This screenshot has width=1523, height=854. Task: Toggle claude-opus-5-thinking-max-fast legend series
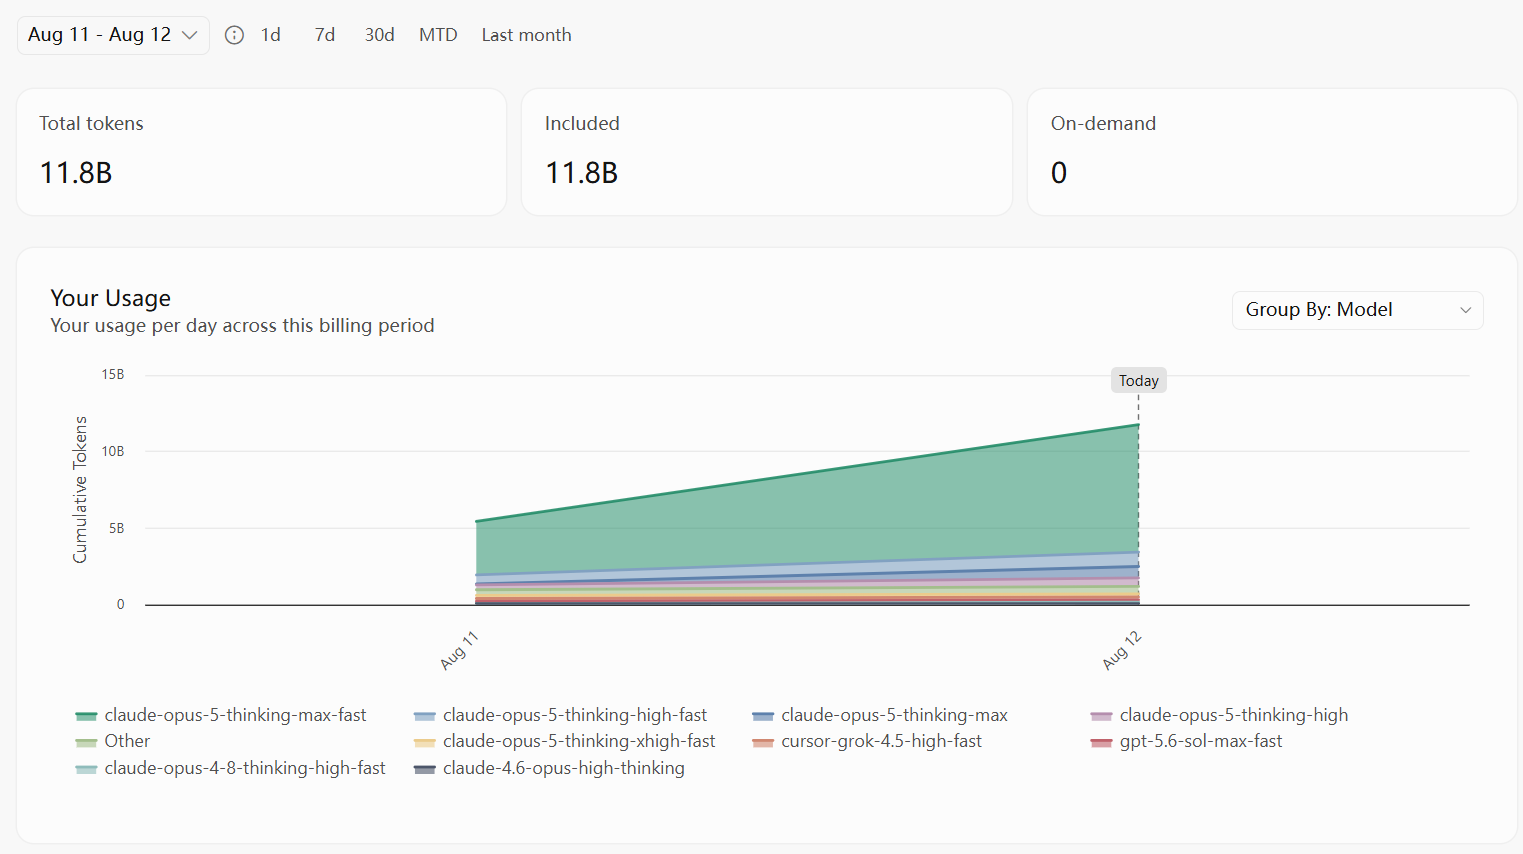(x=221, y=715)
